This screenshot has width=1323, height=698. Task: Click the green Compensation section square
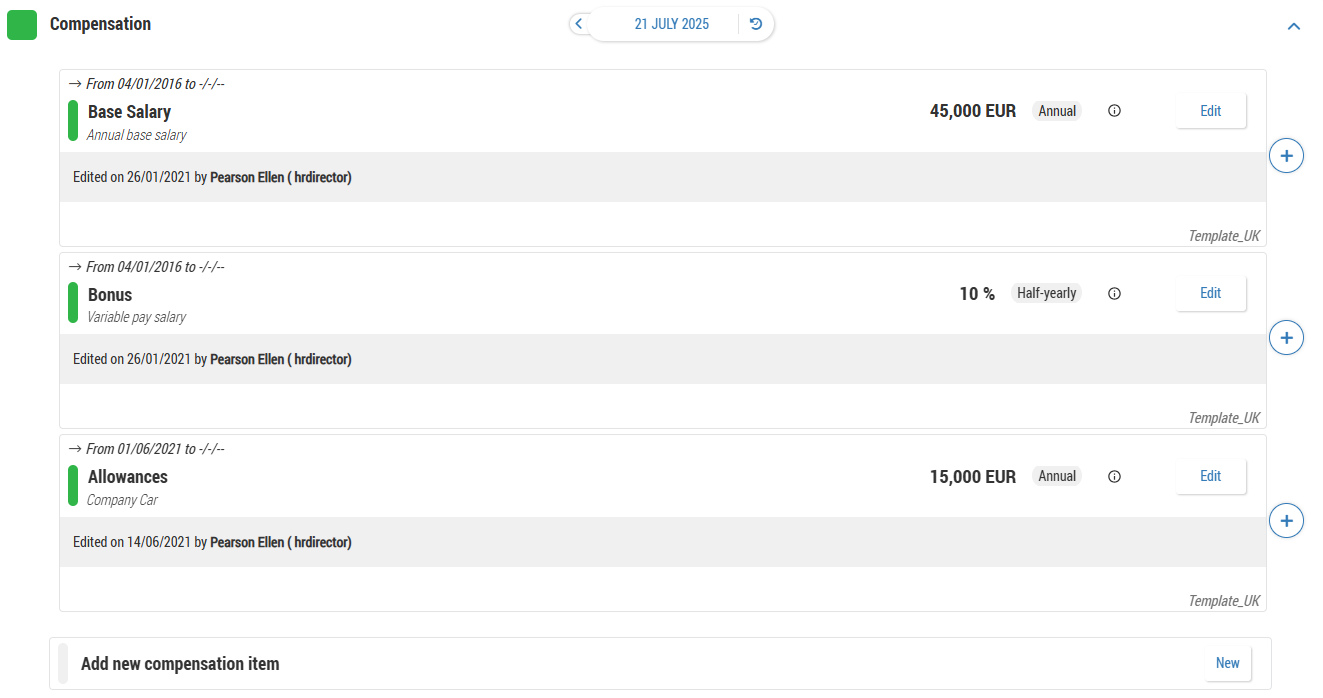click(x=22, y=25)
